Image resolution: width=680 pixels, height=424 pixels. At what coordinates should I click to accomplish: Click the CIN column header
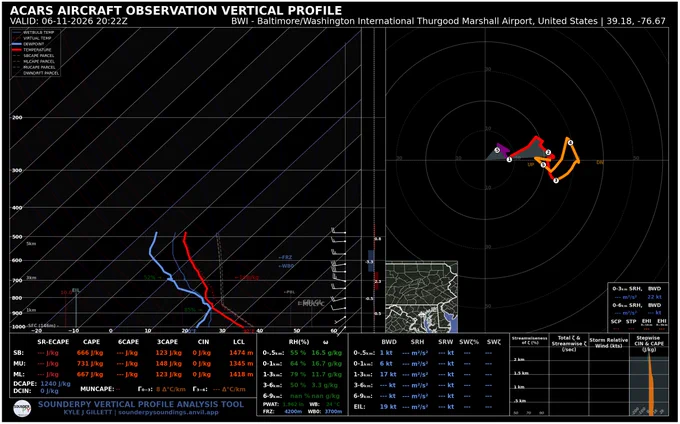(203, 342)
